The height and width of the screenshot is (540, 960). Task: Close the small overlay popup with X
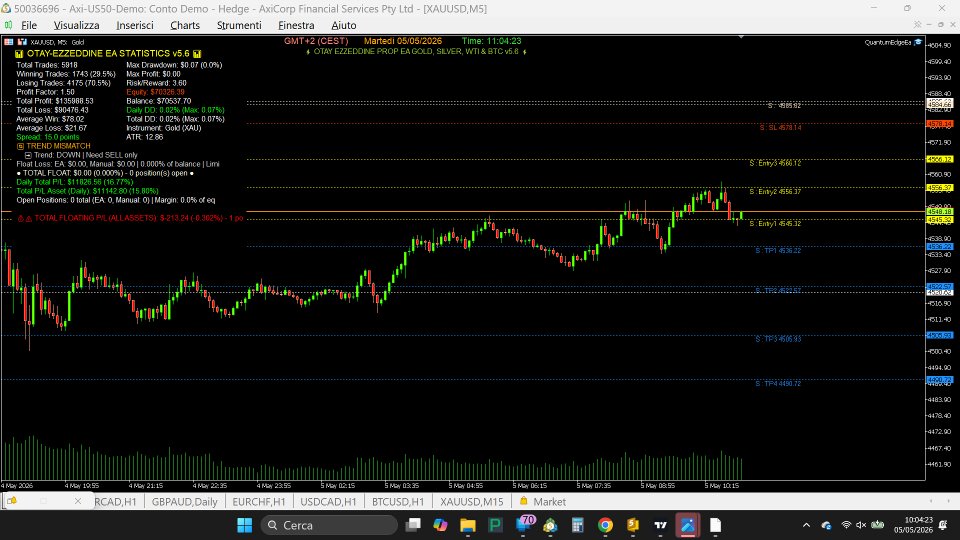(x=78, y=501)
